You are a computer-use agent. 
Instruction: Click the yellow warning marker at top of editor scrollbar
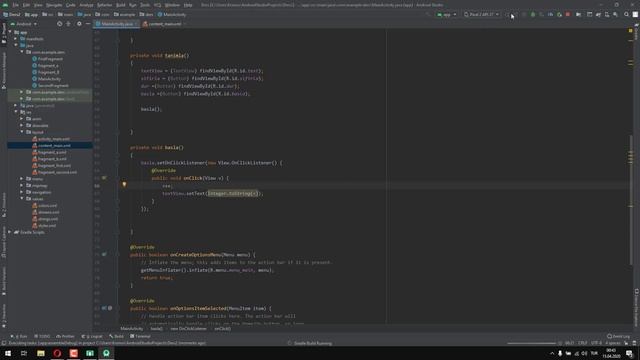pos(630,31)
